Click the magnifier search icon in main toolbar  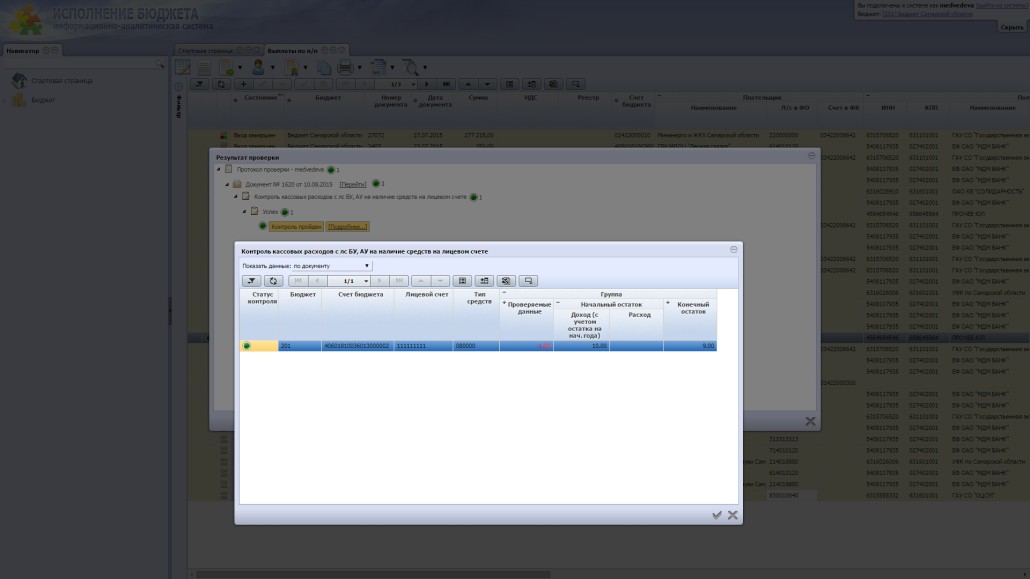(x=410, y=67)
